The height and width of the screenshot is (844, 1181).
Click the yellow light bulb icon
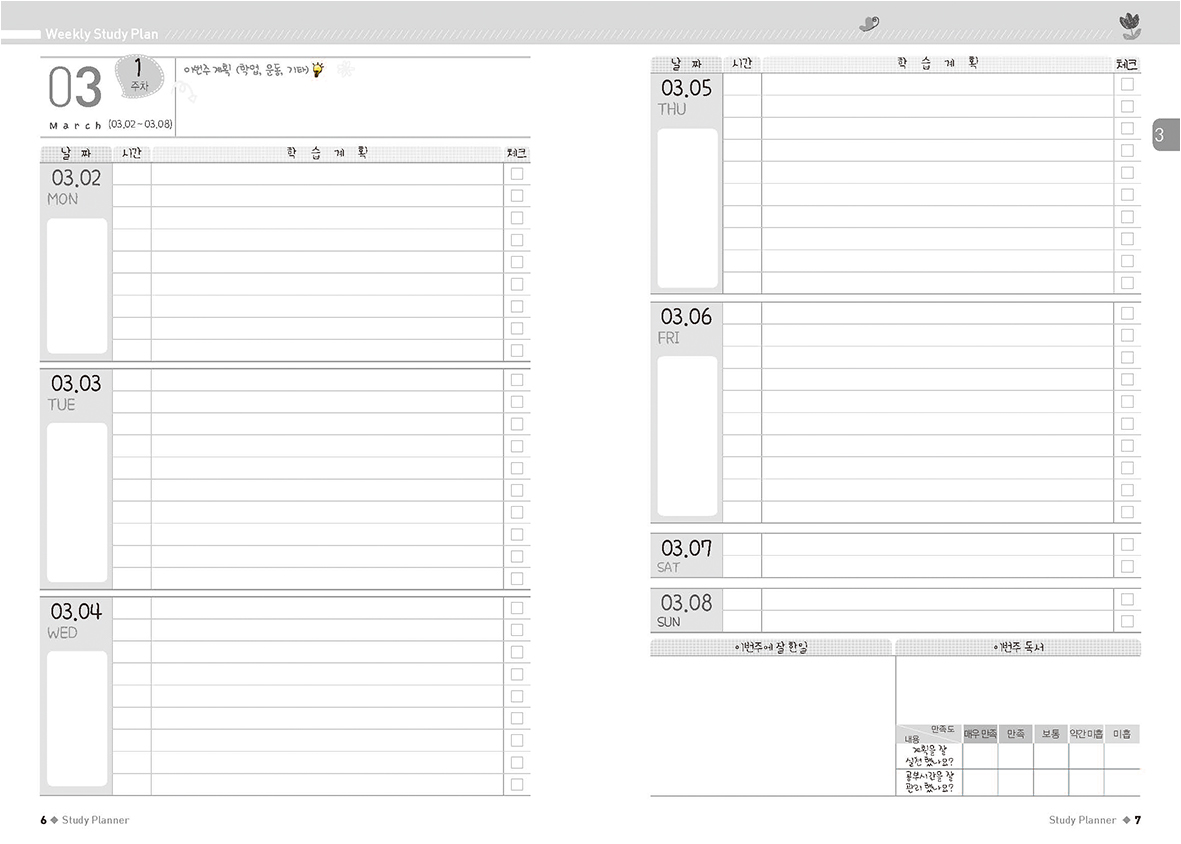coord(318,70)
